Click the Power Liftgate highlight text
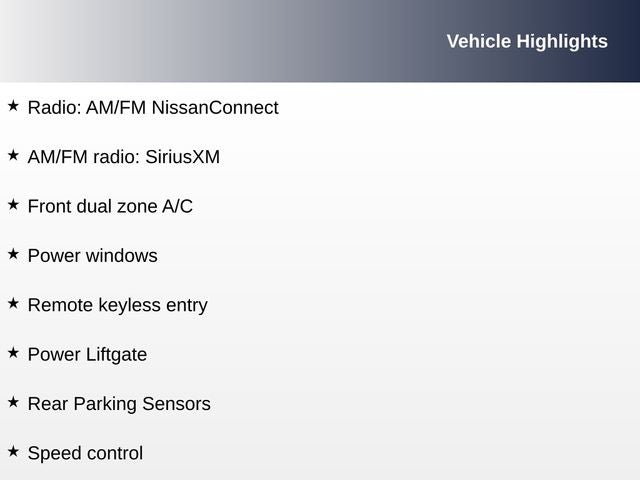640x480 pixels. click(x=87, y=355)
